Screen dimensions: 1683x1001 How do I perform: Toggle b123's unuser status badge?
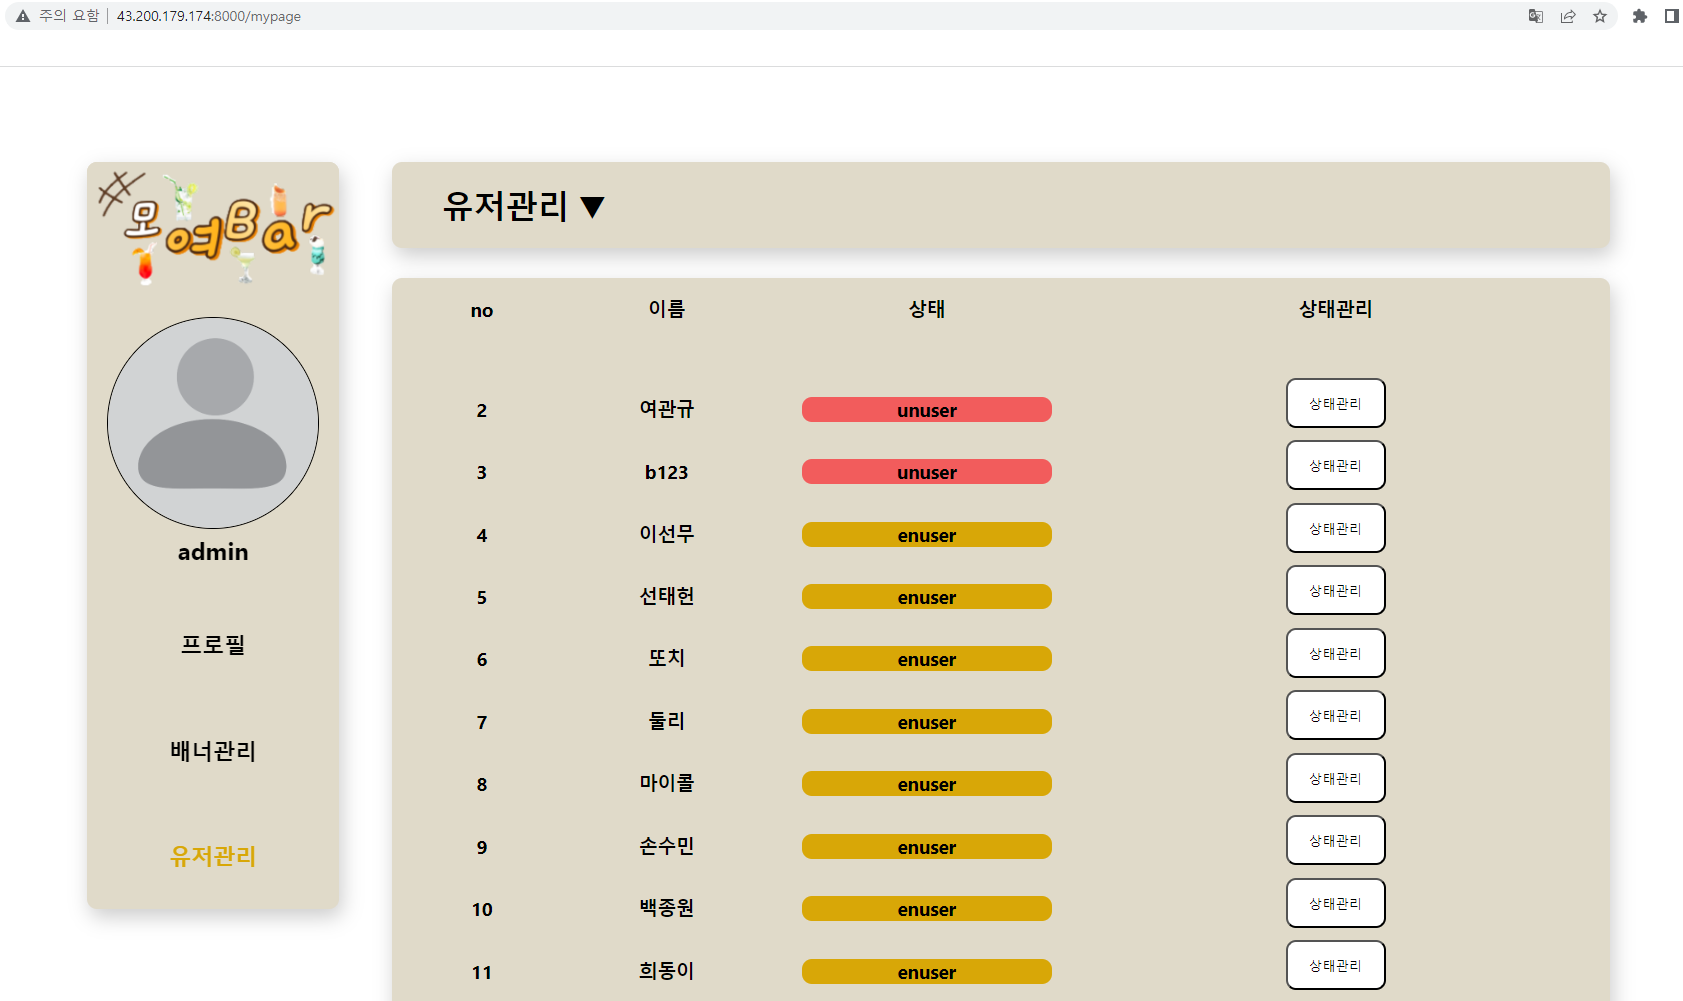(926, 471)
